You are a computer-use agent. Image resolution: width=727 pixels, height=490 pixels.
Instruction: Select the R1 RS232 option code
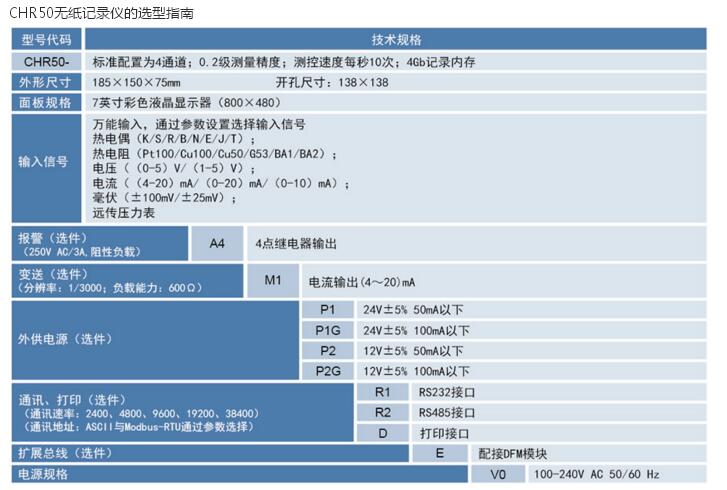pyautogui.click(x=383, y=392)
